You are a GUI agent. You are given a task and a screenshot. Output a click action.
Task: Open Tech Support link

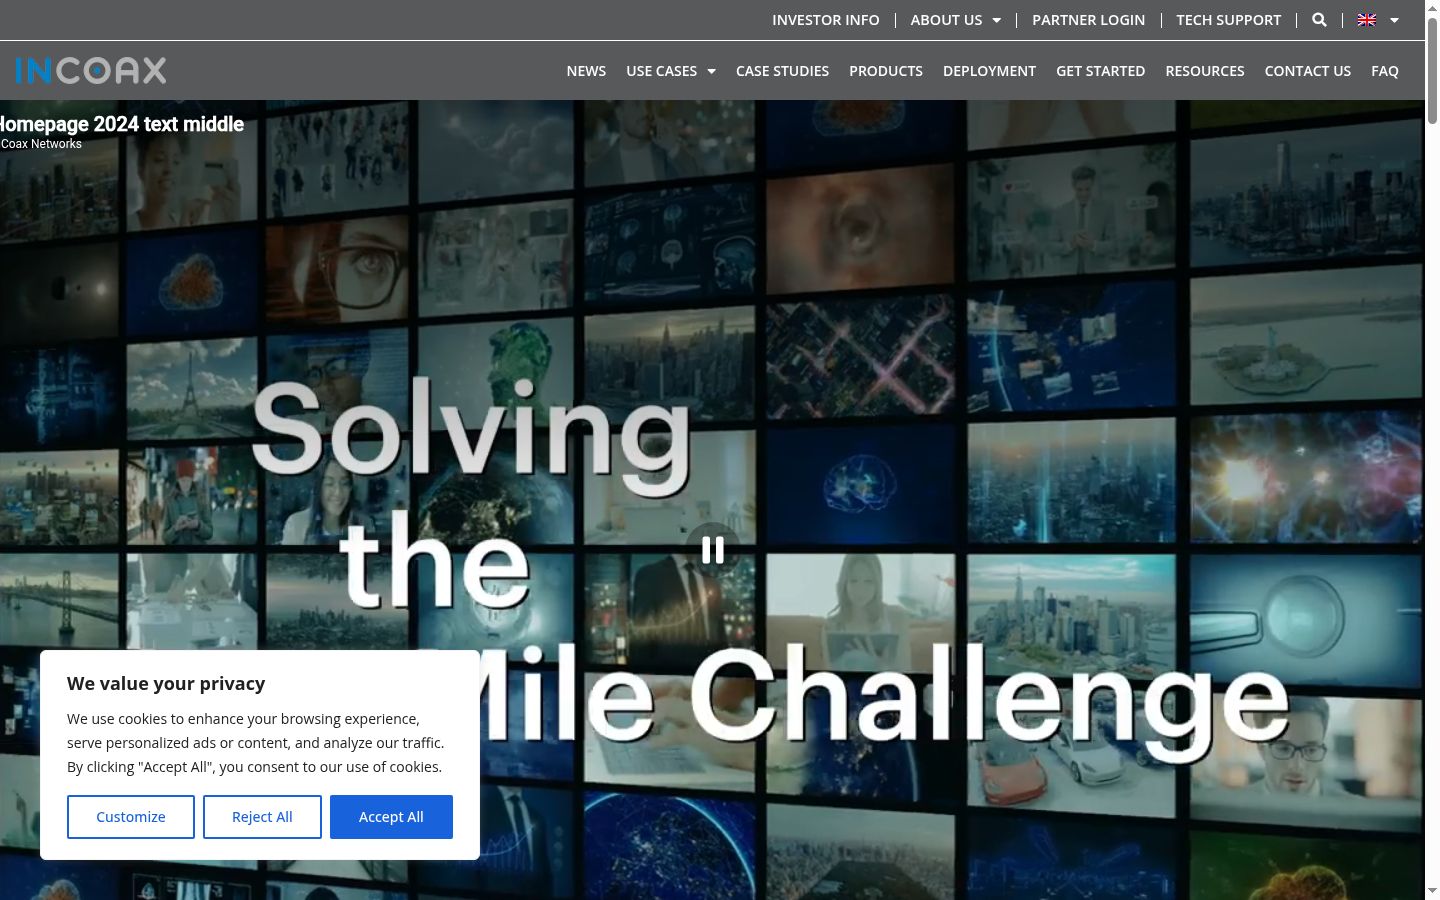pyautogui.click(x=1228, y=20)
